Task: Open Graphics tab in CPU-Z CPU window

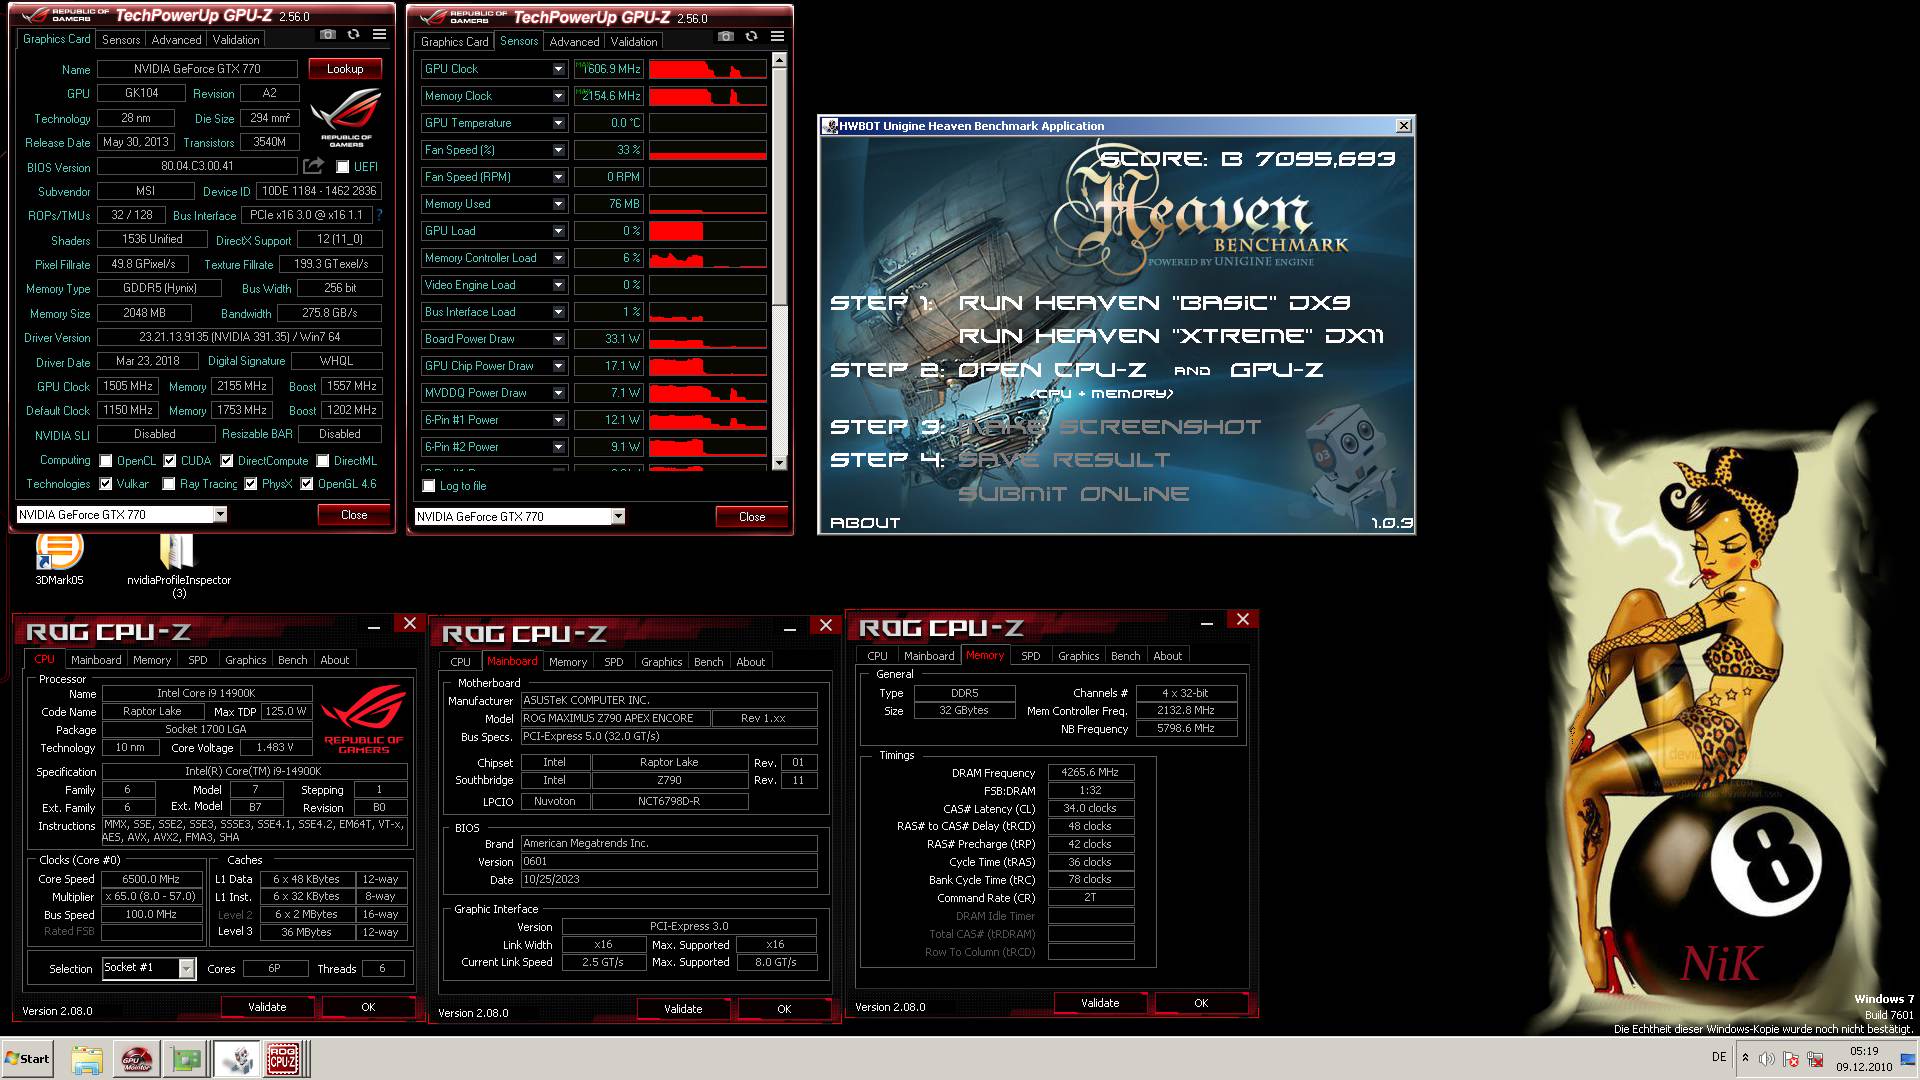Action: coord(245,660)
